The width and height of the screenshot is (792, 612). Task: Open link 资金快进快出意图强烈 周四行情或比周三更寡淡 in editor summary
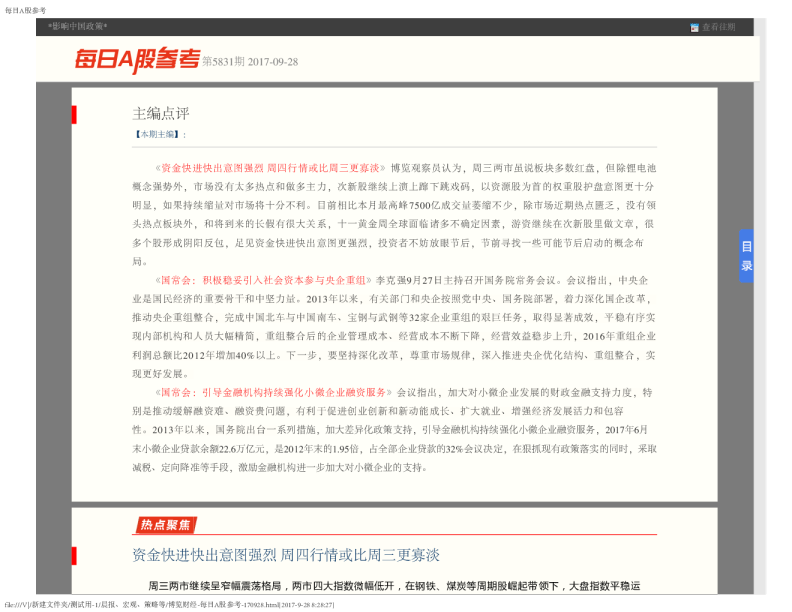coord(270,168)
